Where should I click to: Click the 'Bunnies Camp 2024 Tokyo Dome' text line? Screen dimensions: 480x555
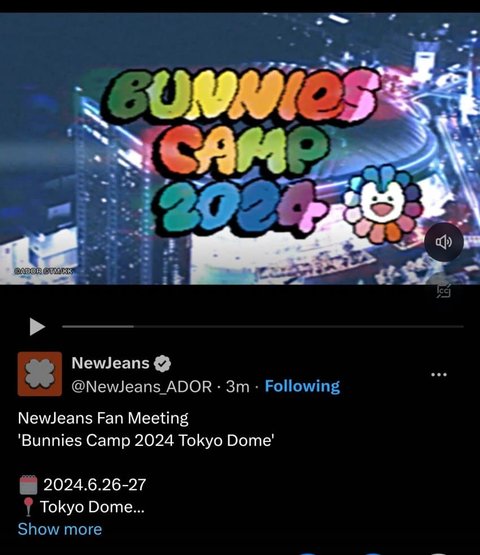pos(146,441)
